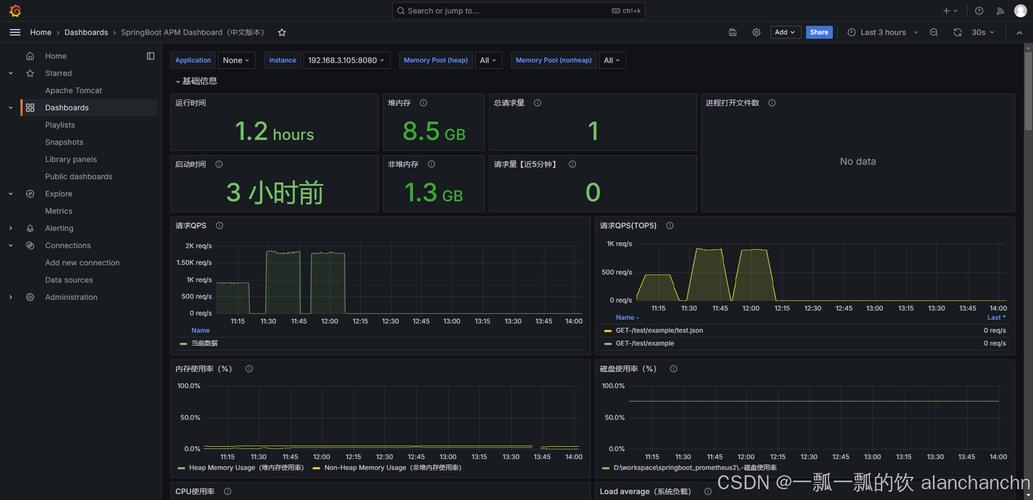Collapse the 基础信息 row

(196, 81)
